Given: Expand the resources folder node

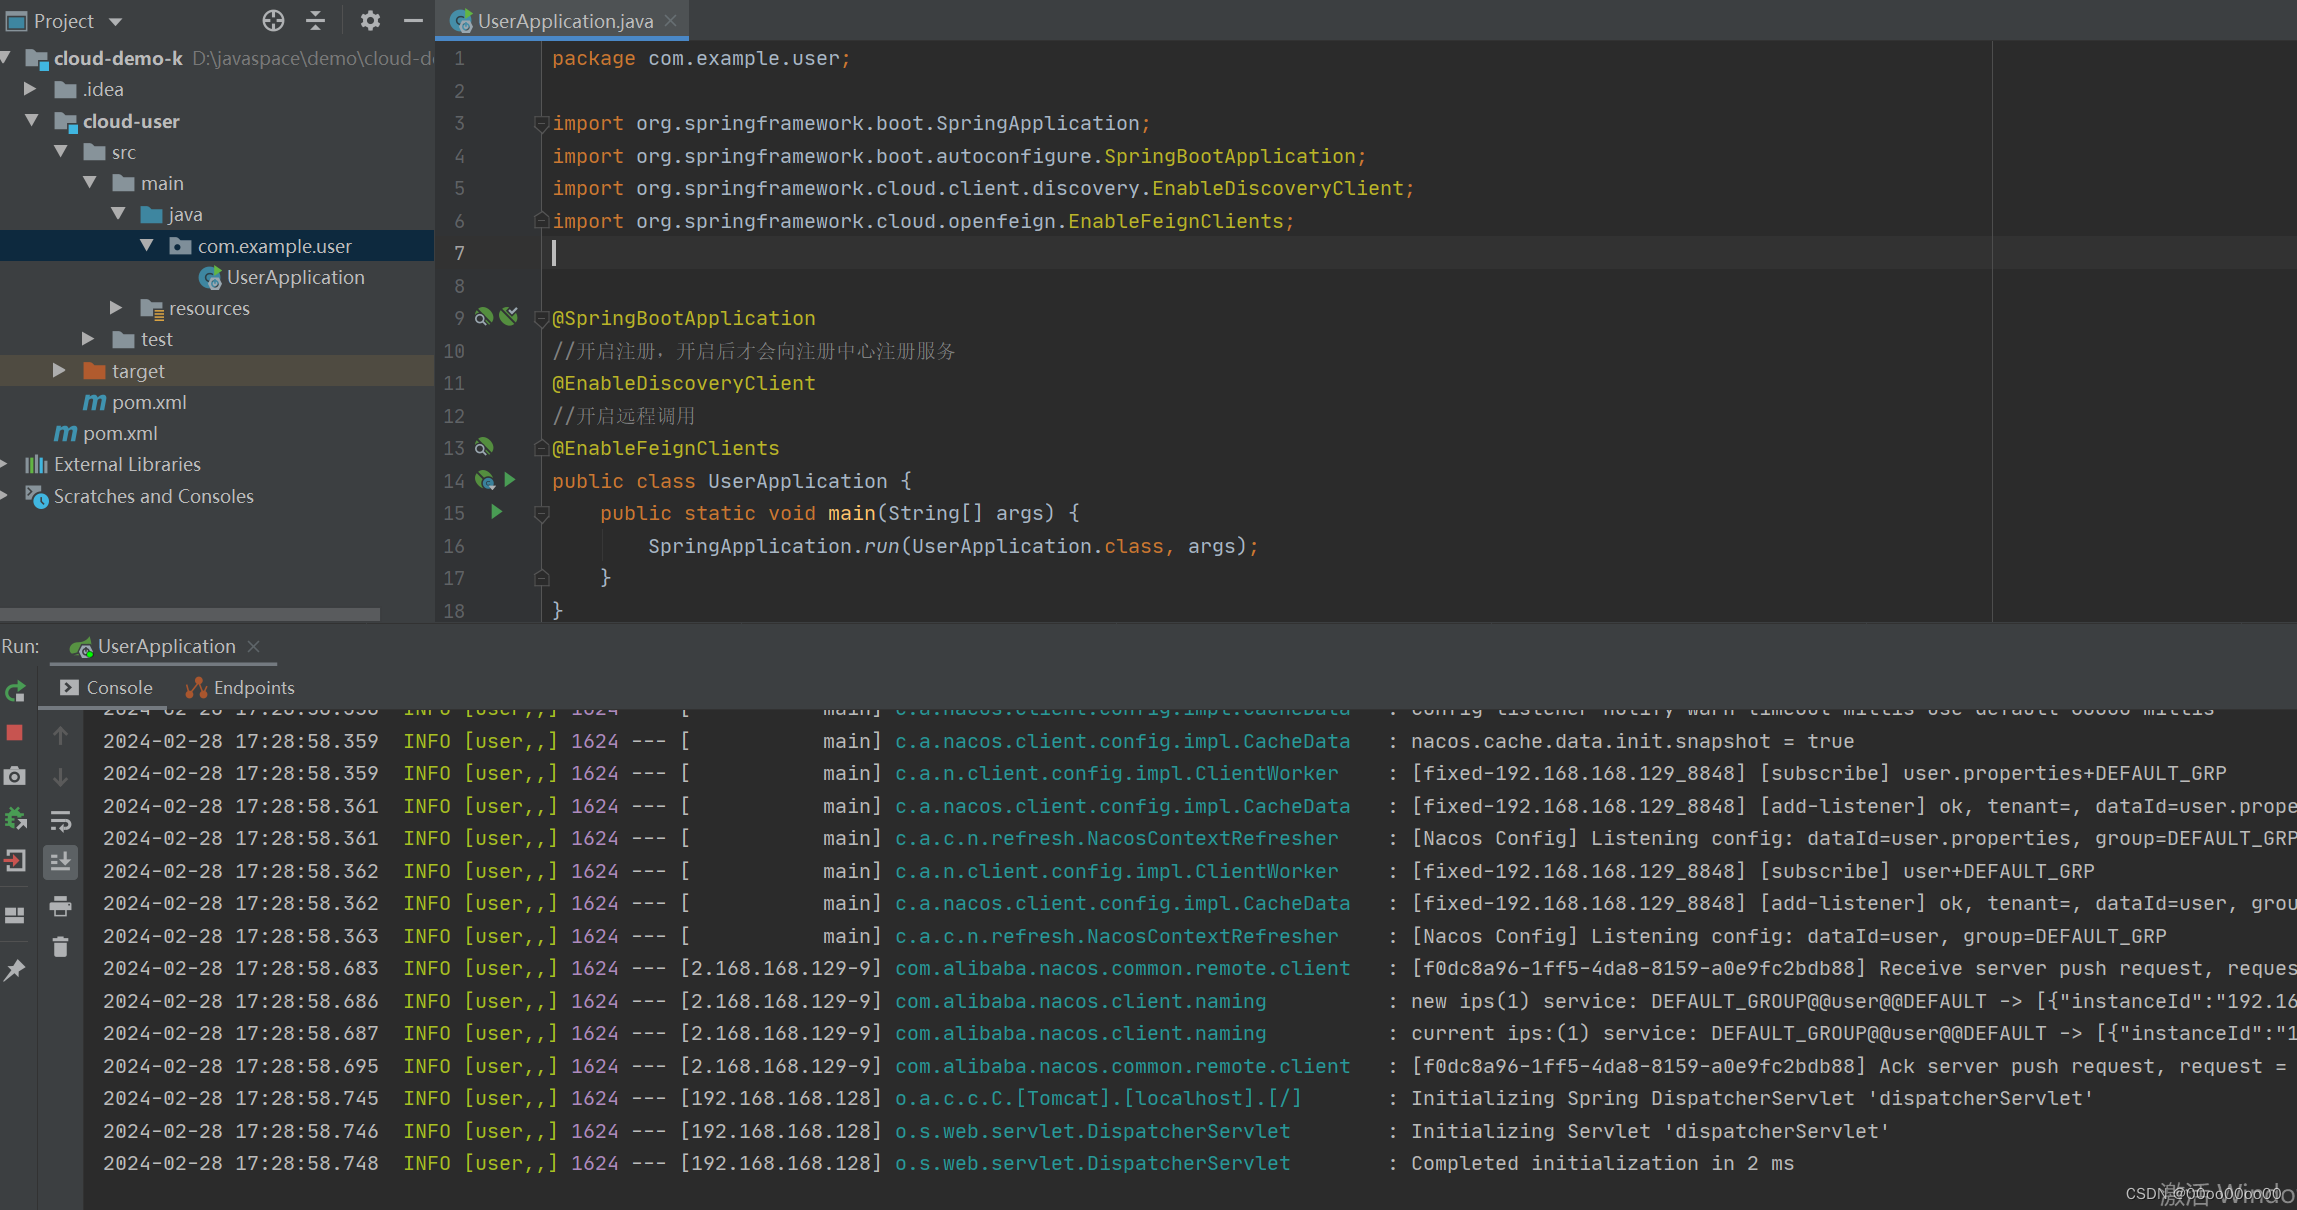Looking at the screenshot, I should pos(116,308).
